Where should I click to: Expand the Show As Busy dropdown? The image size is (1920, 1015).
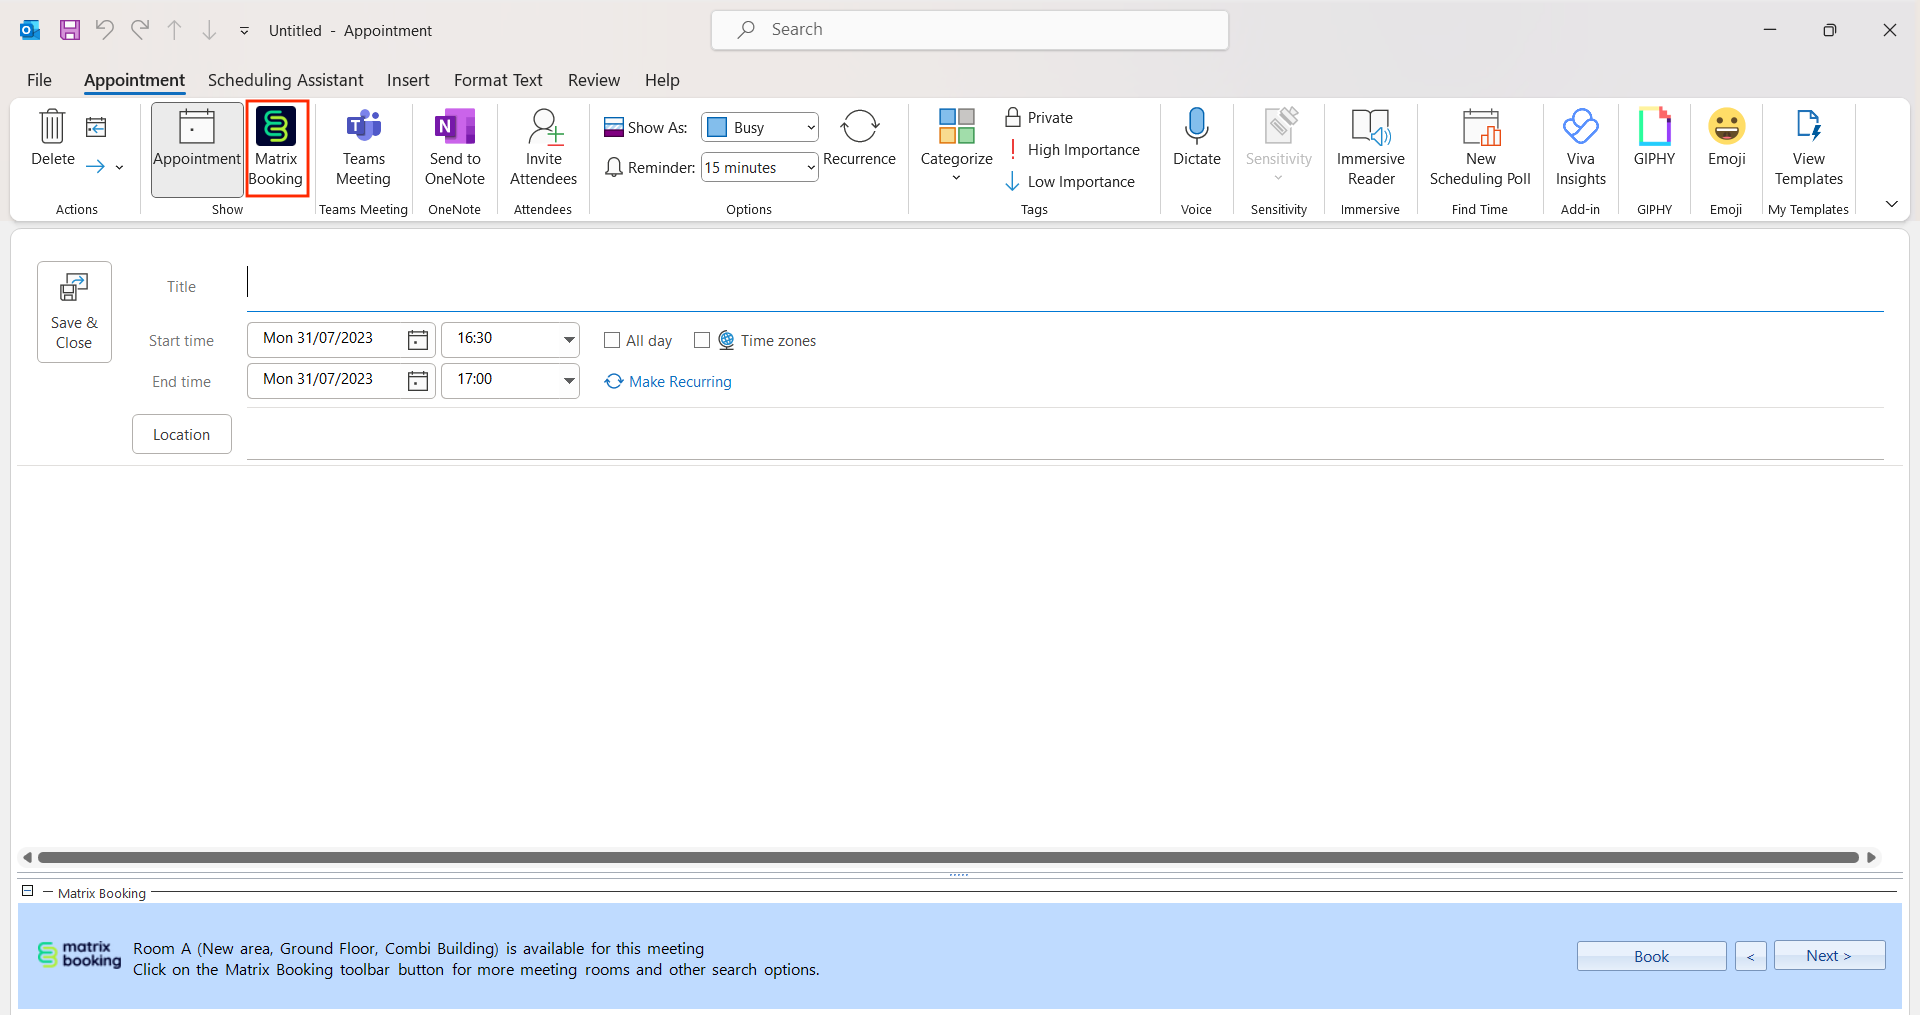point(810,128)
